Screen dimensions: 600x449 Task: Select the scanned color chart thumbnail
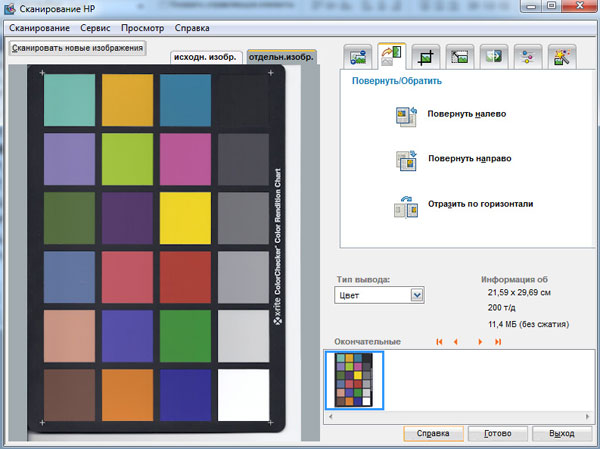tap(356, 379)
